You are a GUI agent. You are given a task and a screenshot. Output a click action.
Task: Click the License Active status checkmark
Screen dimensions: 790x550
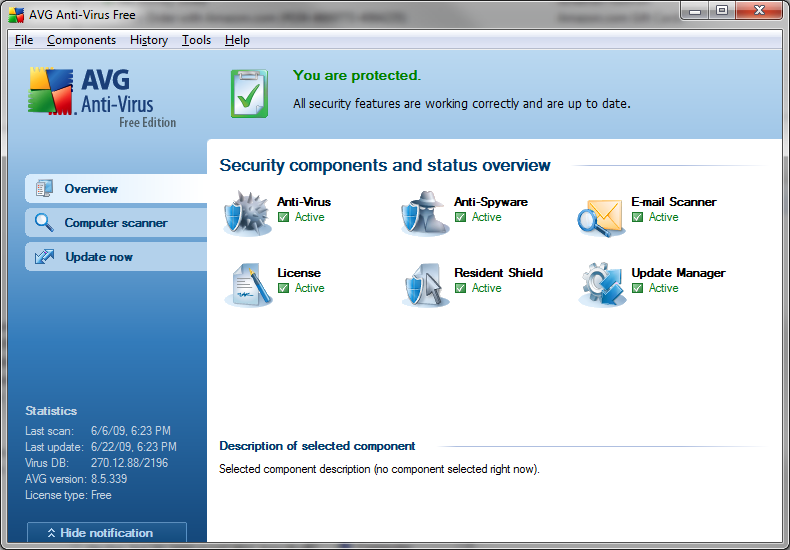point(284,288)
